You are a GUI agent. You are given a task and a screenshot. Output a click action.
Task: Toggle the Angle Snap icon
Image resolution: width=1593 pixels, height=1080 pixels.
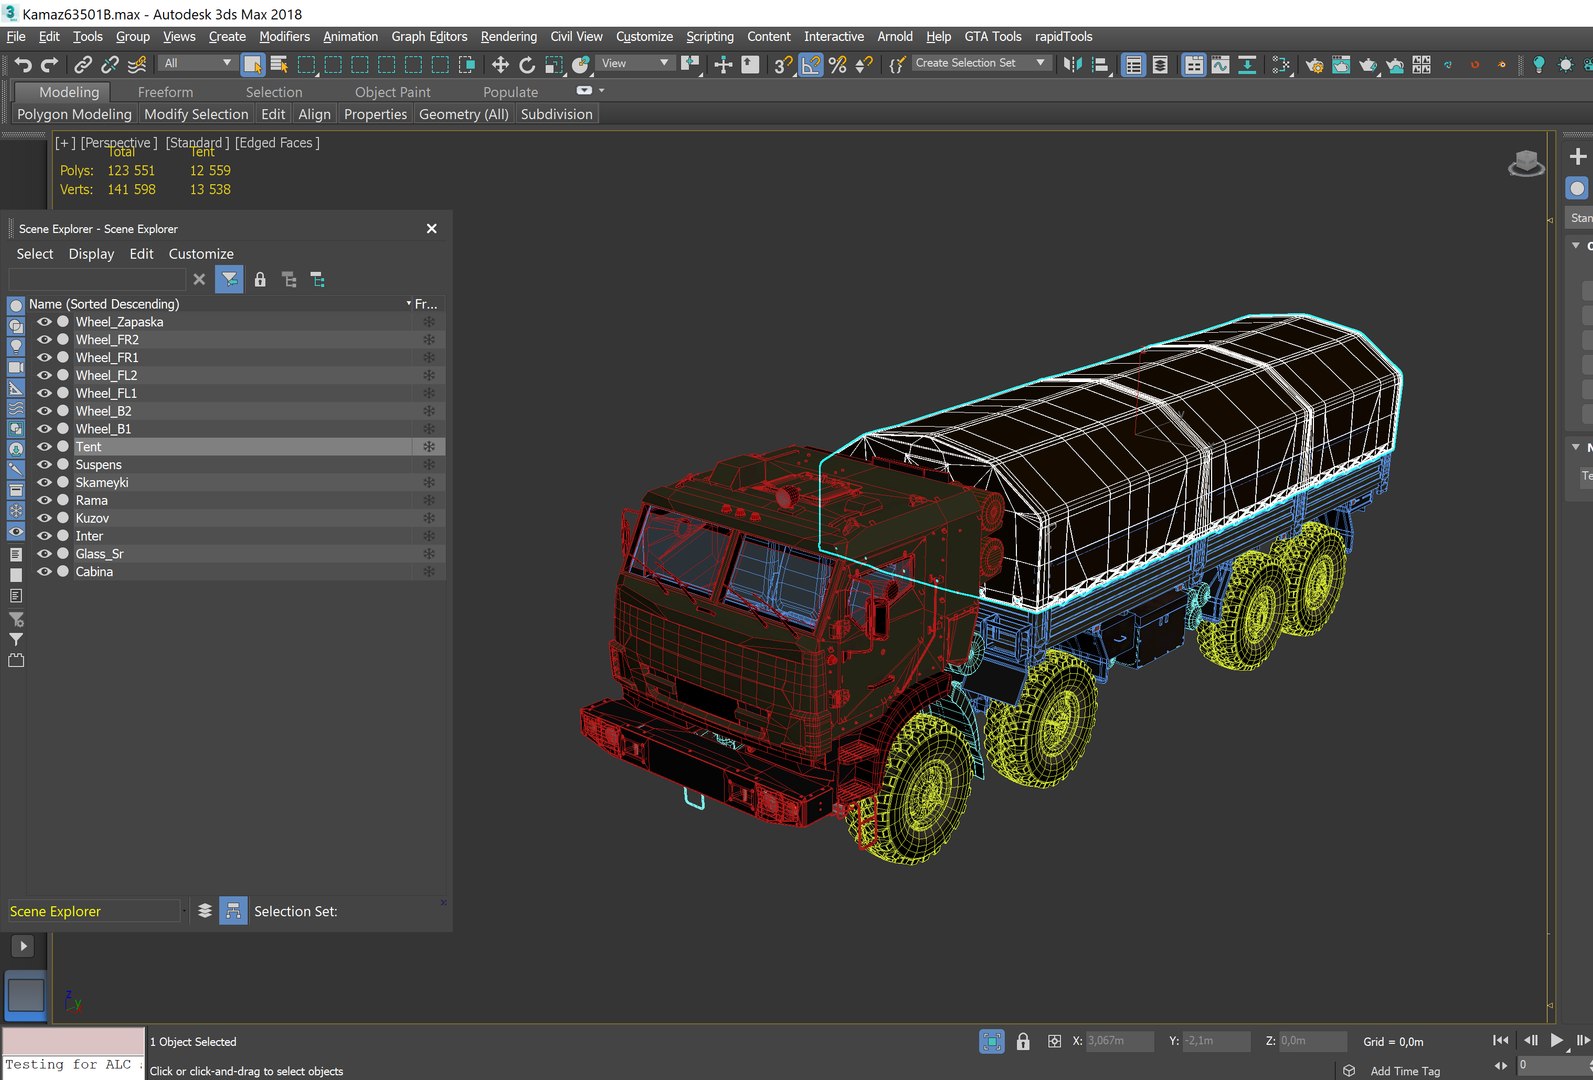tap(811, 65)
